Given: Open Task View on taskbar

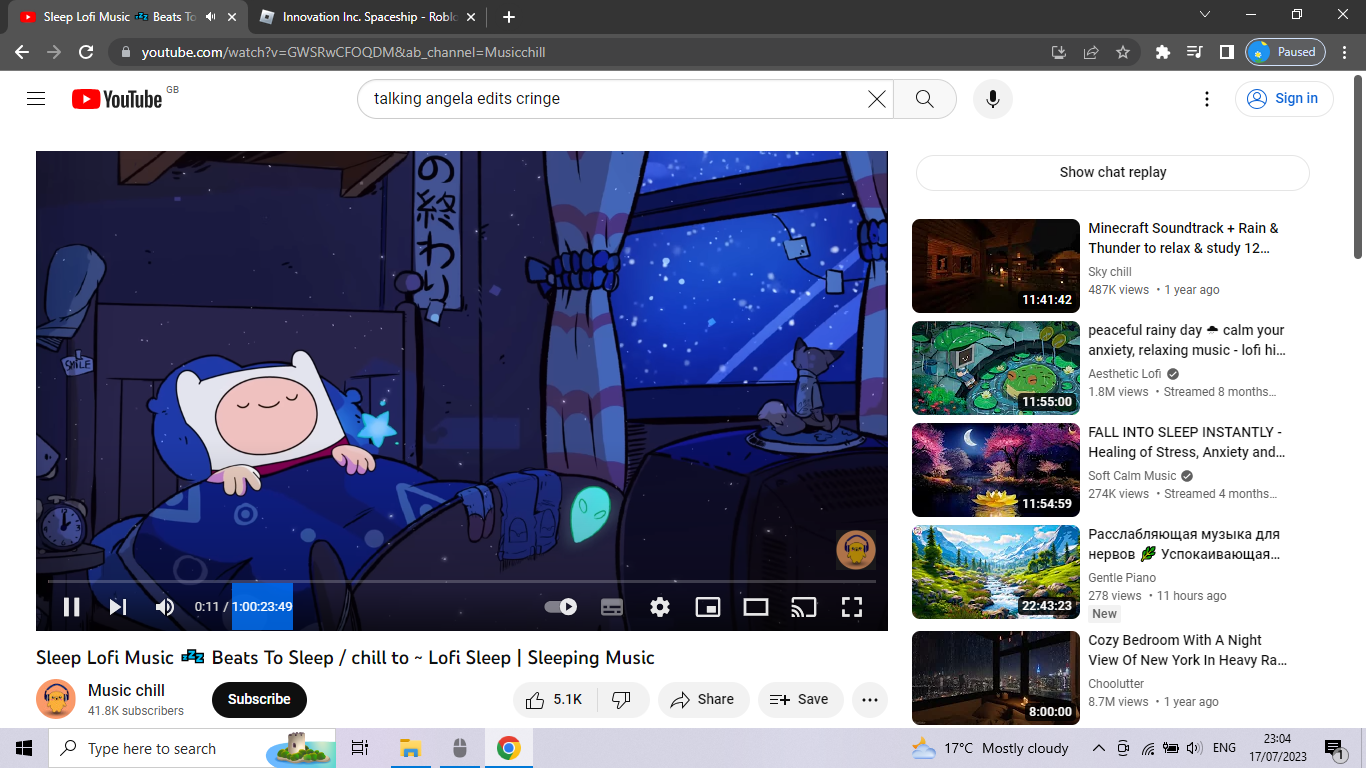Looking at the screenshot, I should pos(360,748).
